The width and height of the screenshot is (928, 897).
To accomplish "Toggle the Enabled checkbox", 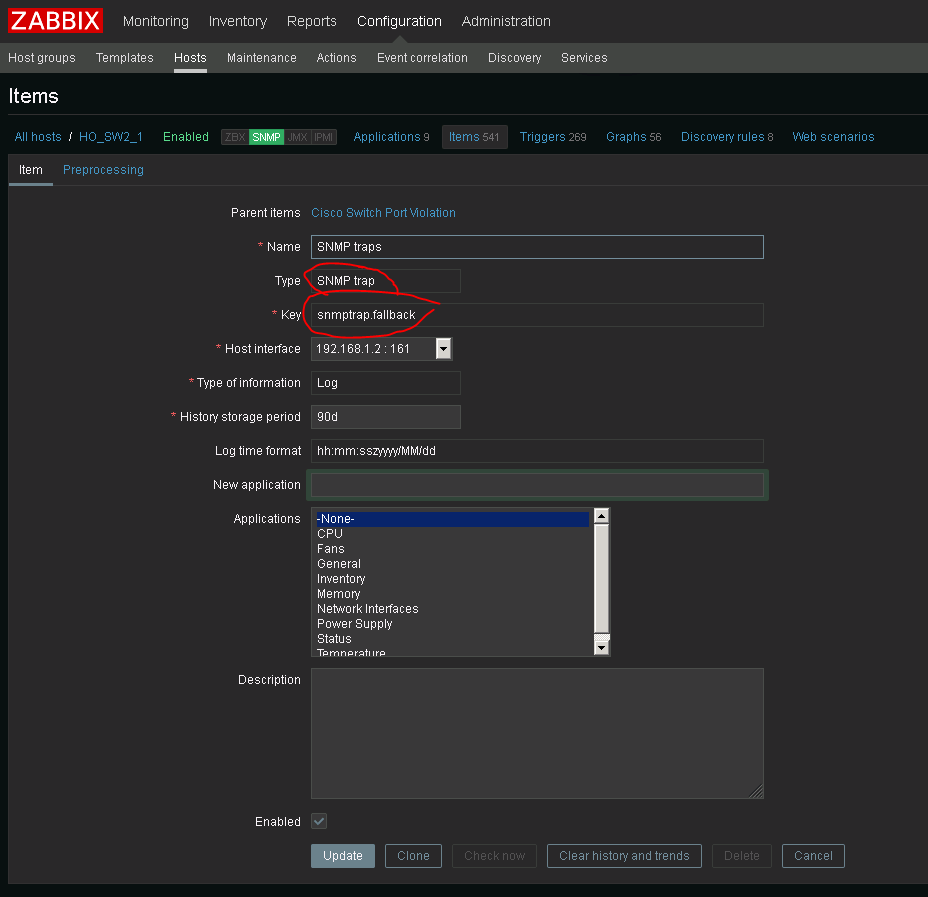I will (319, 821).
